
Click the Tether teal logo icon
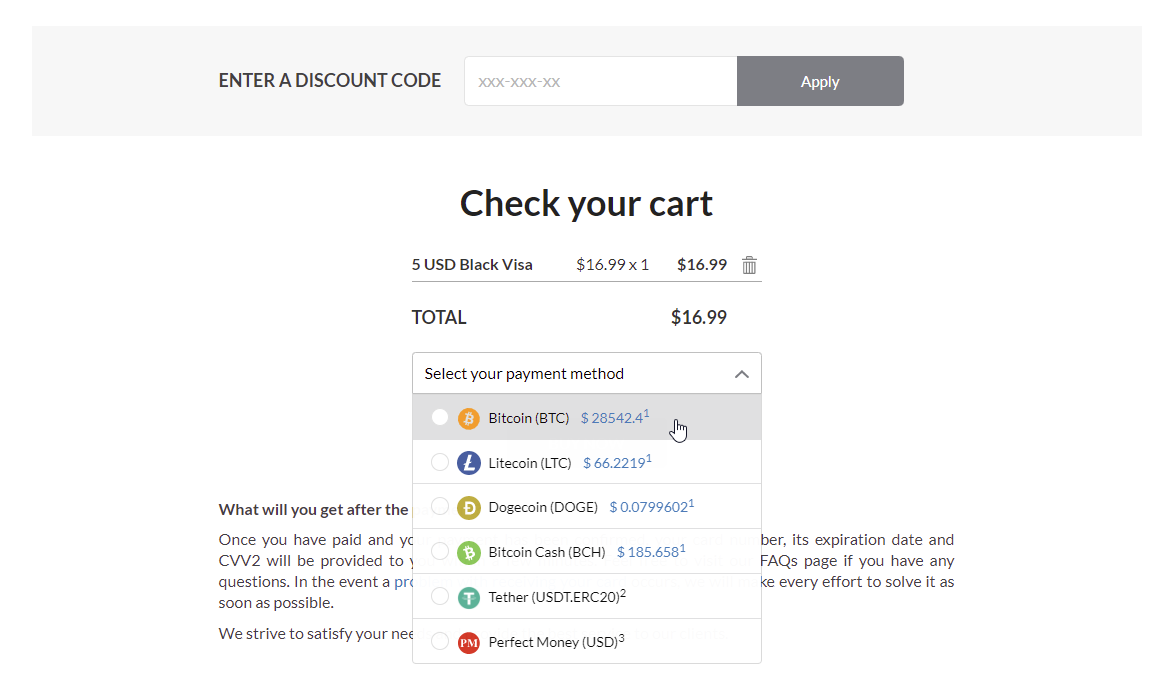pyautogui.click(x=469, y=597)
